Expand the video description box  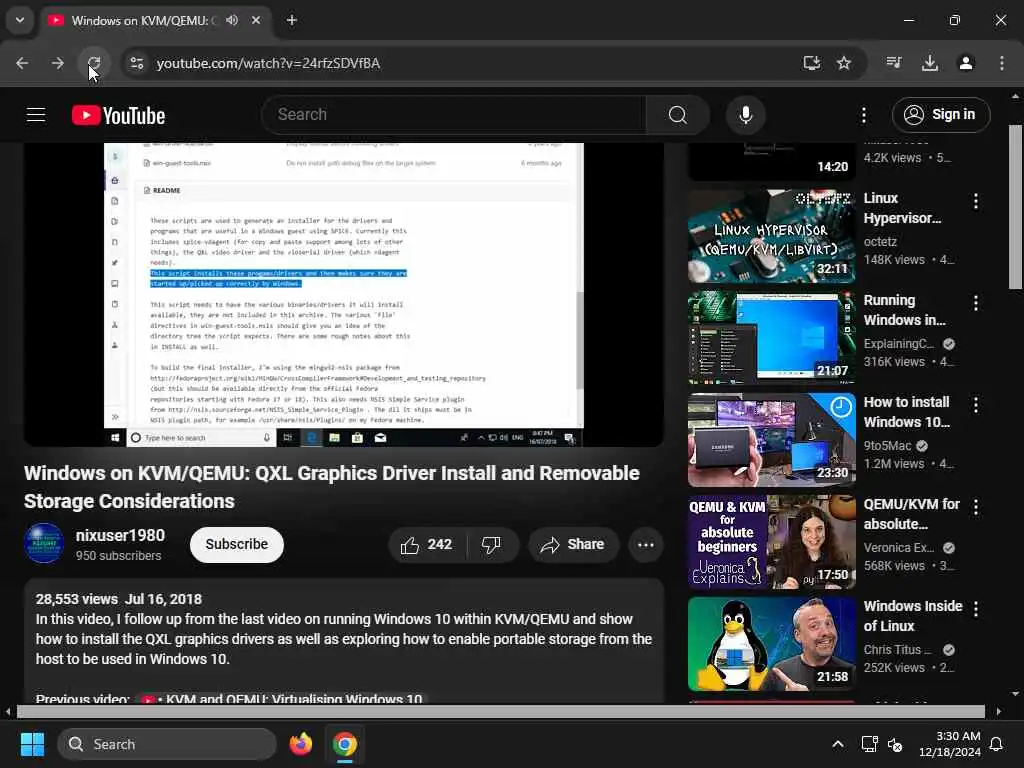click(x=344, y=641)
